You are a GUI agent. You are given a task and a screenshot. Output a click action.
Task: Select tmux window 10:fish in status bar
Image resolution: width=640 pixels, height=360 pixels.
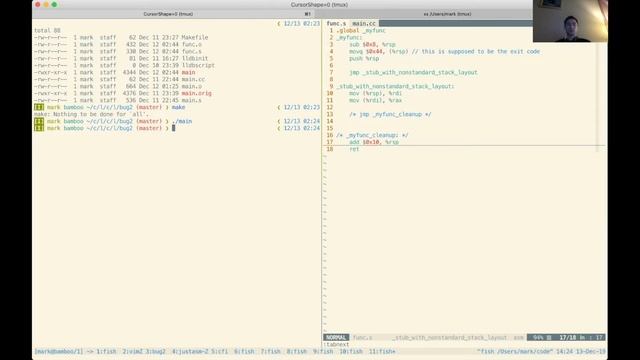[351, 351]
